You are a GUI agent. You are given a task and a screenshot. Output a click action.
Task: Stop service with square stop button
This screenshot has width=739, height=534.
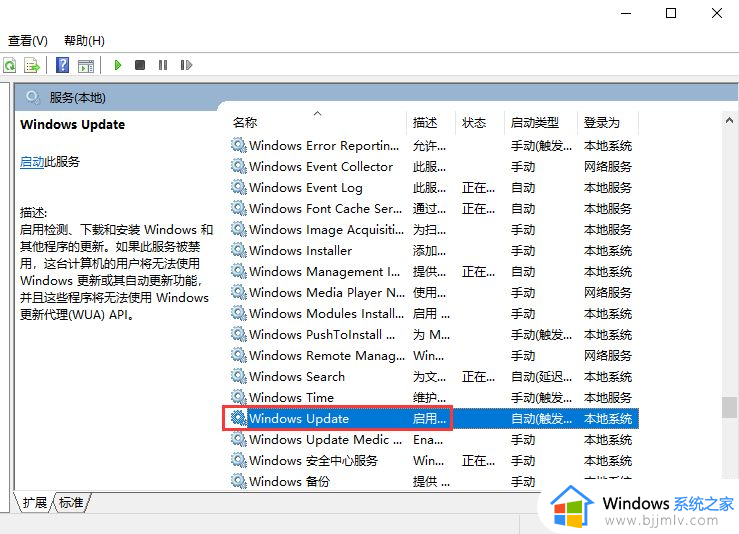140,65
